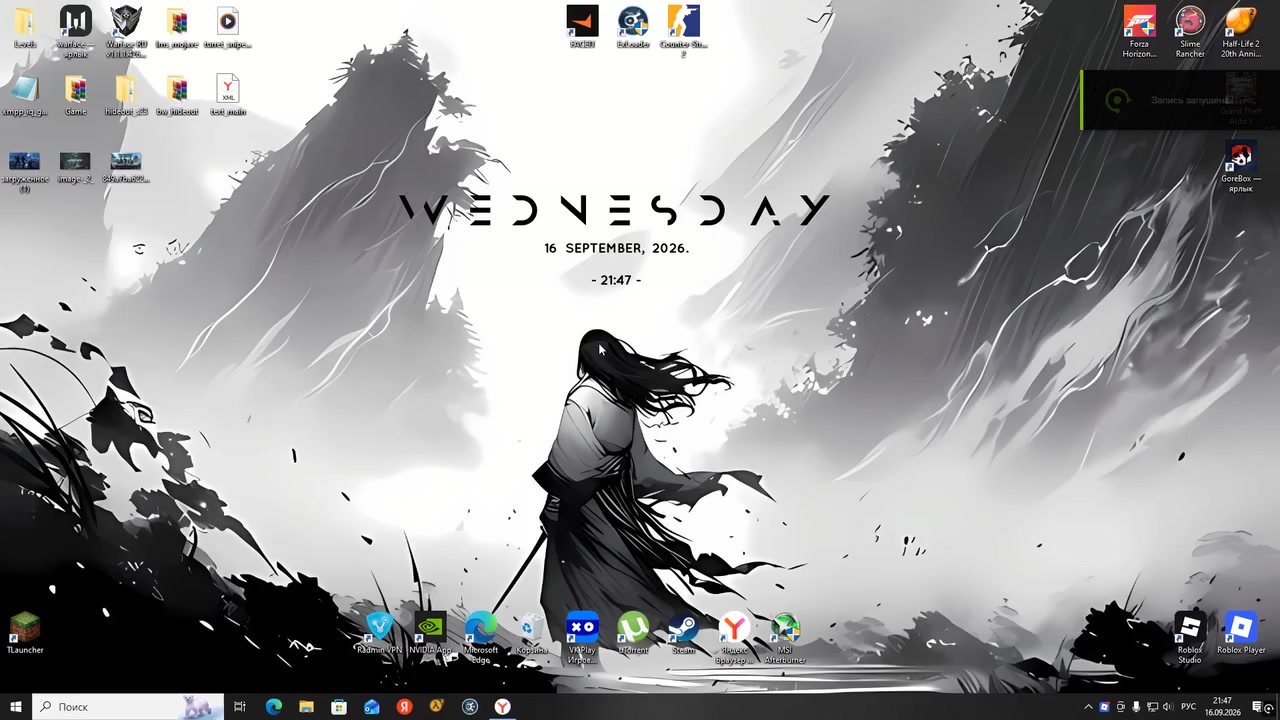Open the Half-Life lambda taskbar icon
Screen dimensions: 1280x720
[437, 707]
